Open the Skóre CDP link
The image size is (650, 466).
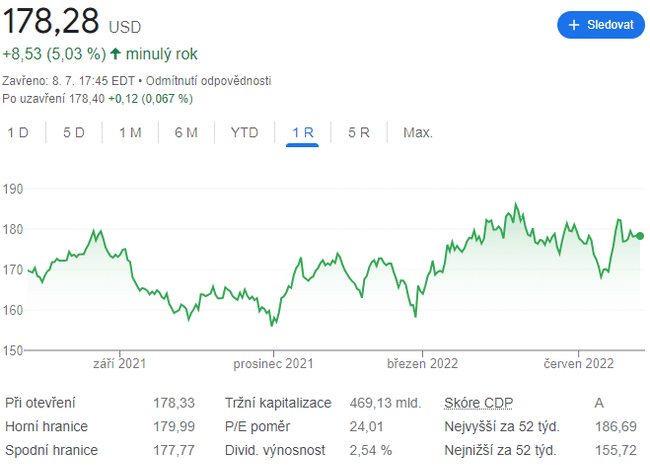[x=478, y=403]
